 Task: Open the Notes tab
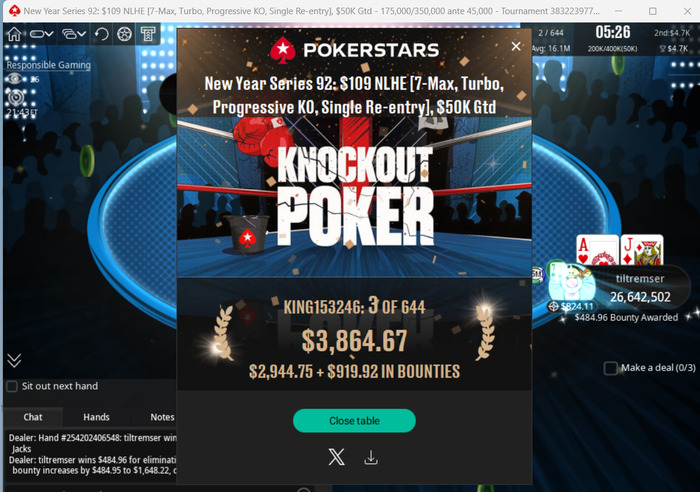pyautogui.click(x=162, y=417)
